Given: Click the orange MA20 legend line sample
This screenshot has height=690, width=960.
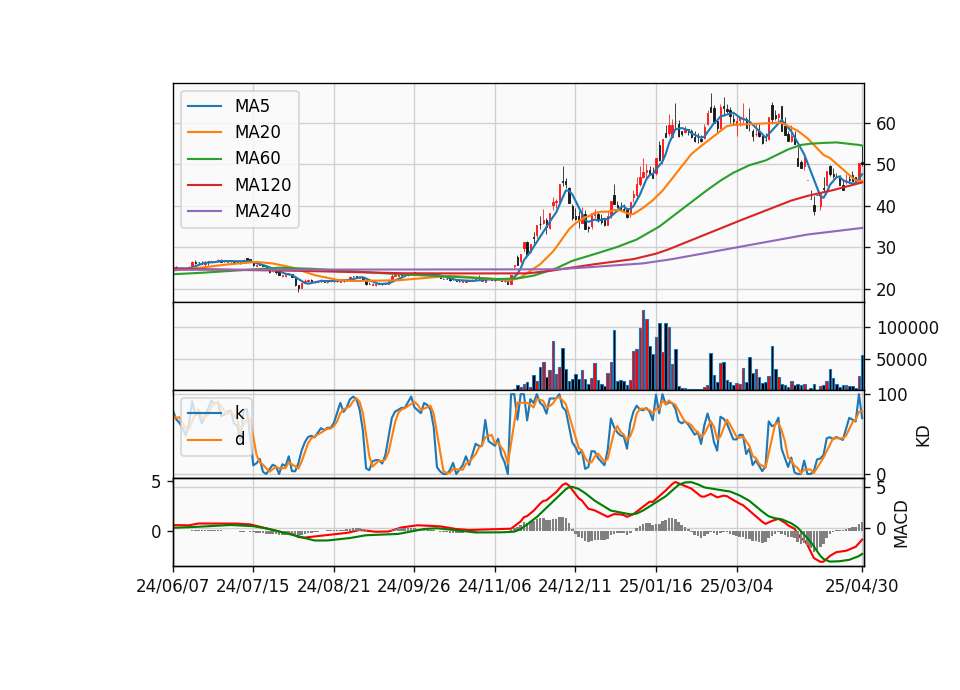Looking at the screenshot, I should click(204, 132).
